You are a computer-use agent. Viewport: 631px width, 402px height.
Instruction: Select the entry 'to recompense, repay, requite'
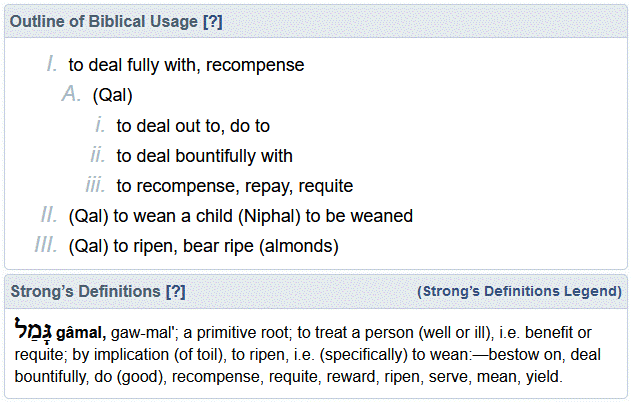[x=234, y=186]
